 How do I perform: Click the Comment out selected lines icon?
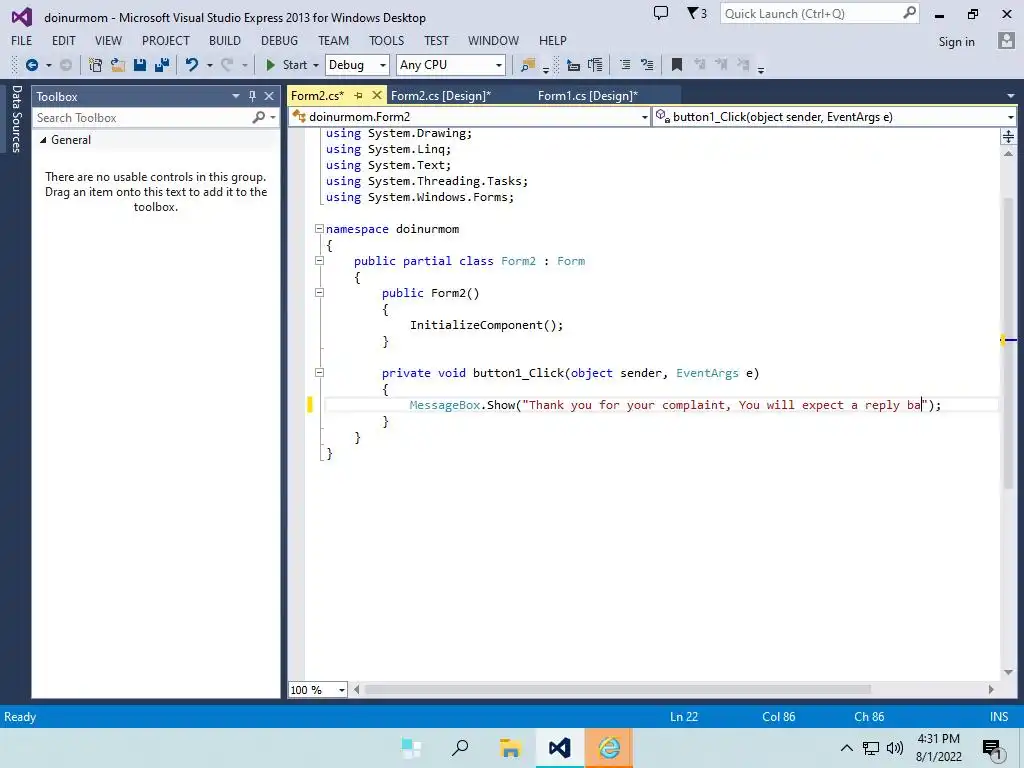pos(625,65)
